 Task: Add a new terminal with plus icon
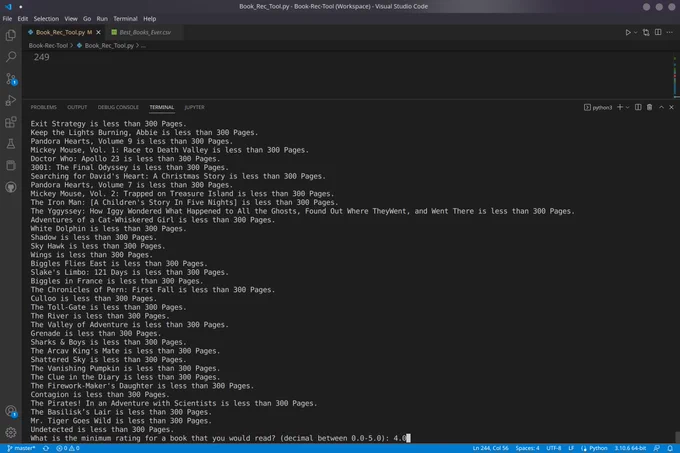[620, 107]
